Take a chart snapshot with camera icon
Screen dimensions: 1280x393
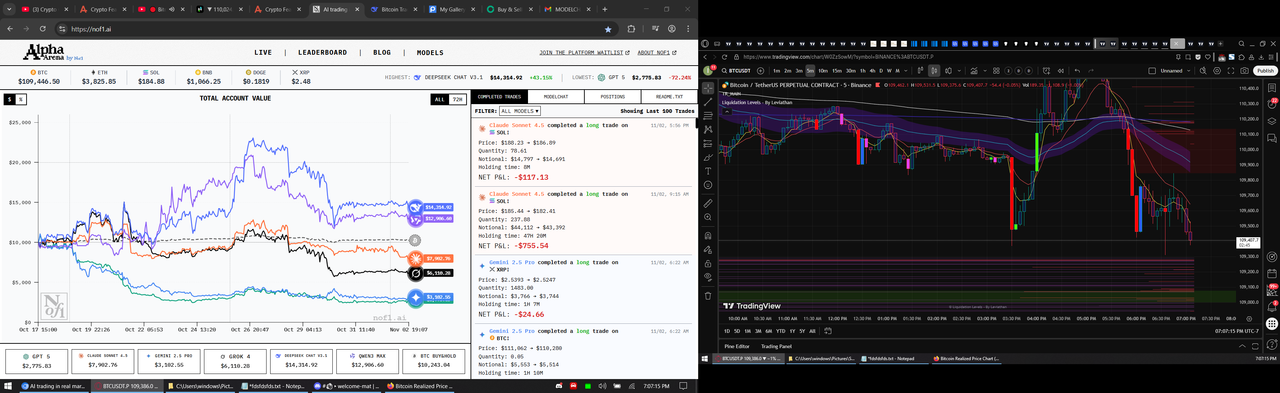pyautogui.click(x=1244, y=70)
